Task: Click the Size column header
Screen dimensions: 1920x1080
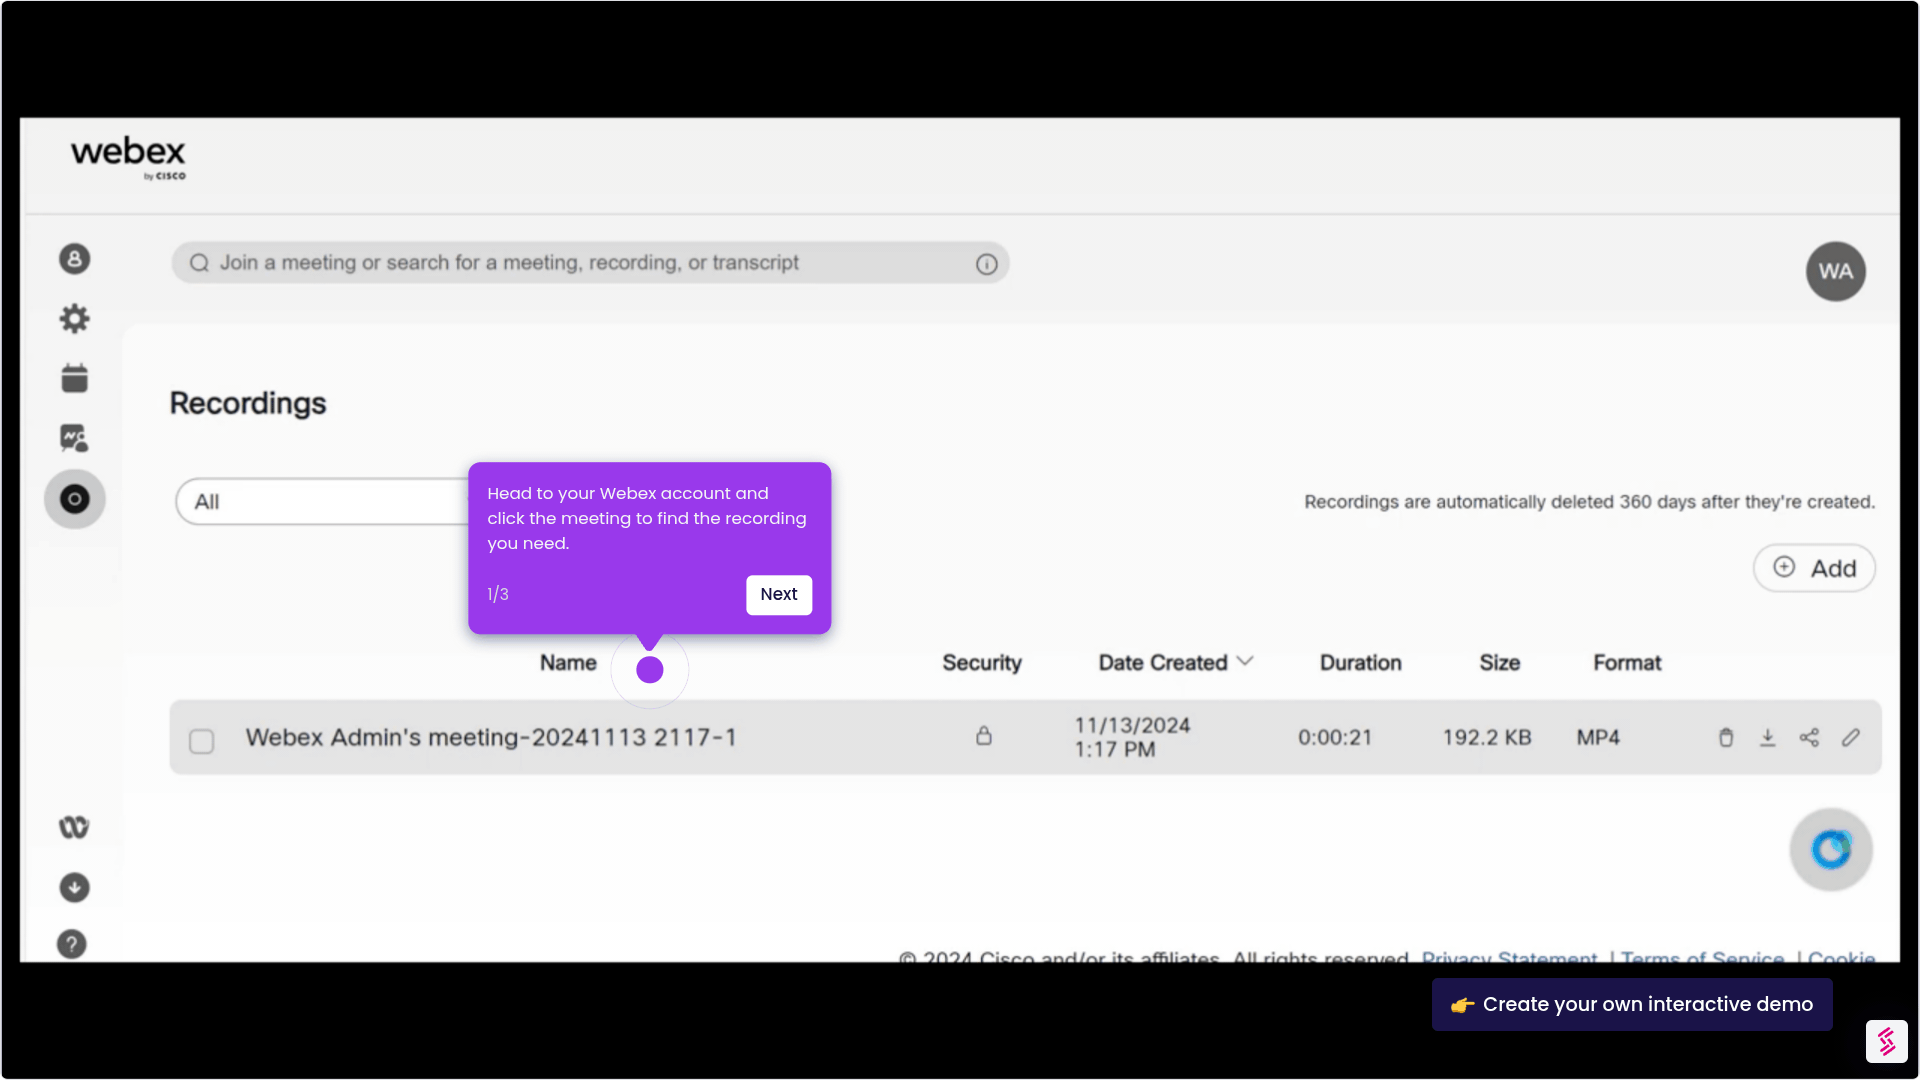Action: 1499,663
